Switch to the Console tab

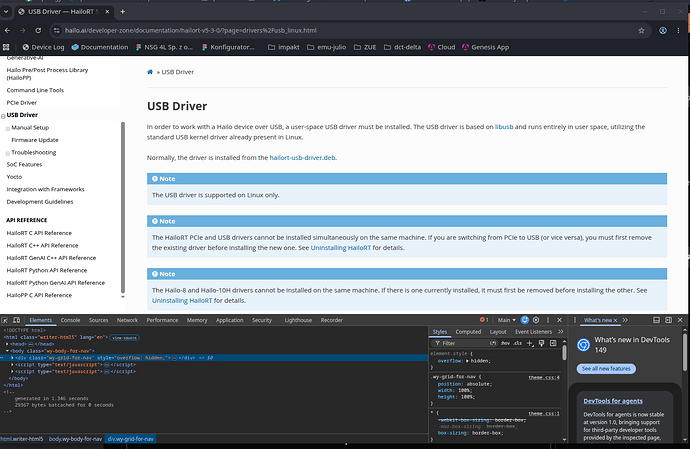[x=70, y=320]
